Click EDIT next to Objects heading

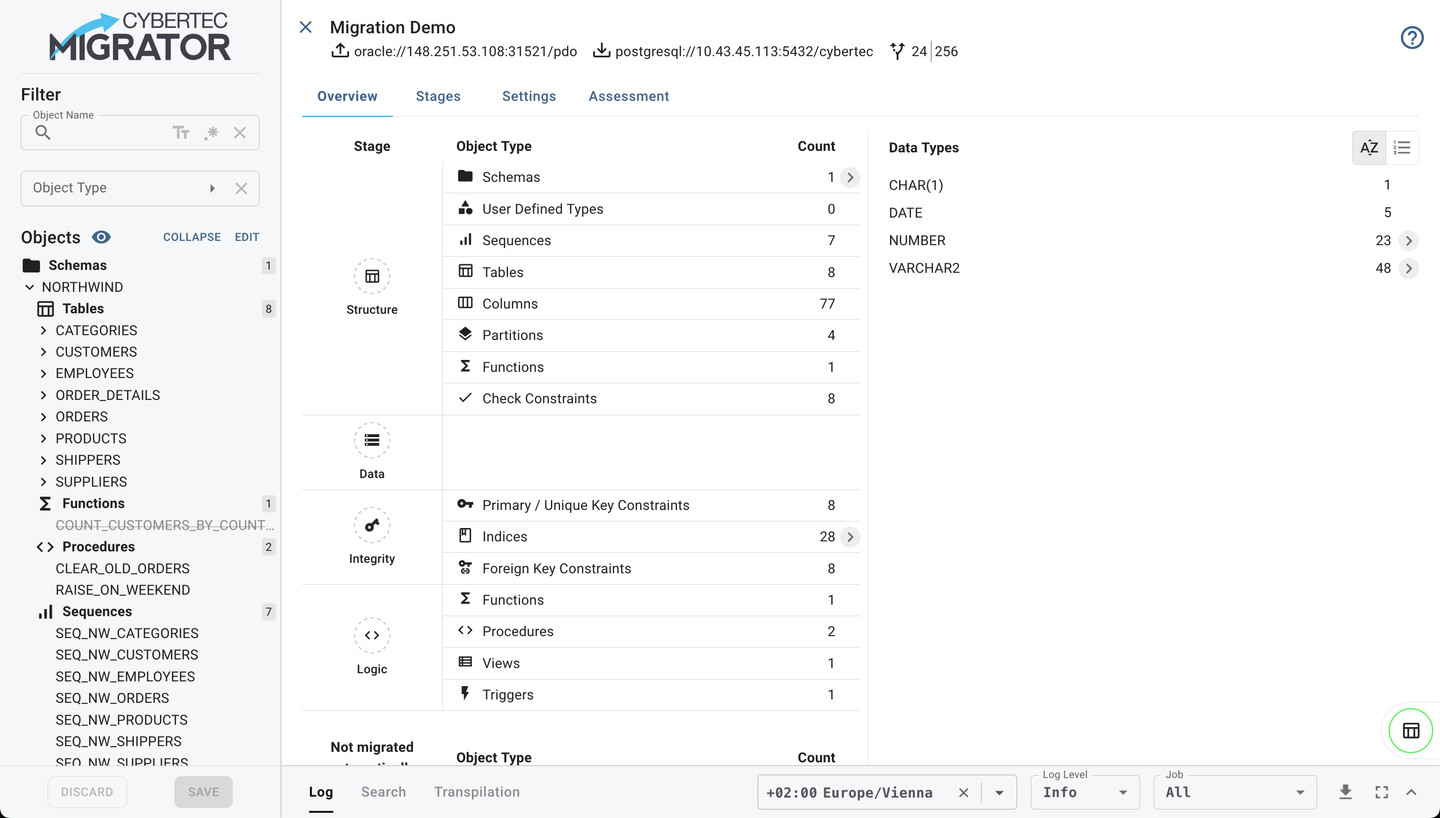point(247,237)
